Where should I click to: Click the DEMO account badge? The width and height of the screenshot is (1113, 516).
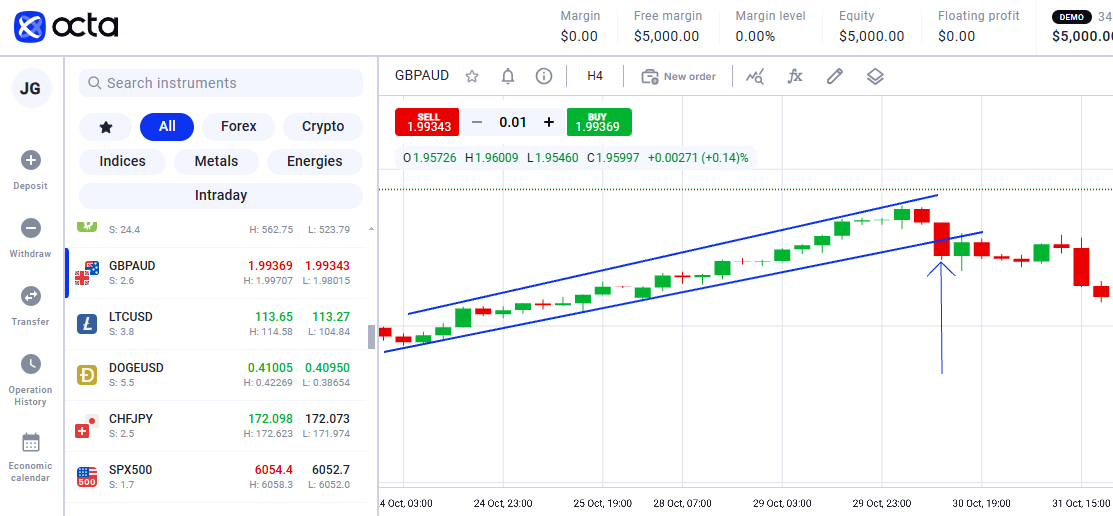tap(1072, 16)
